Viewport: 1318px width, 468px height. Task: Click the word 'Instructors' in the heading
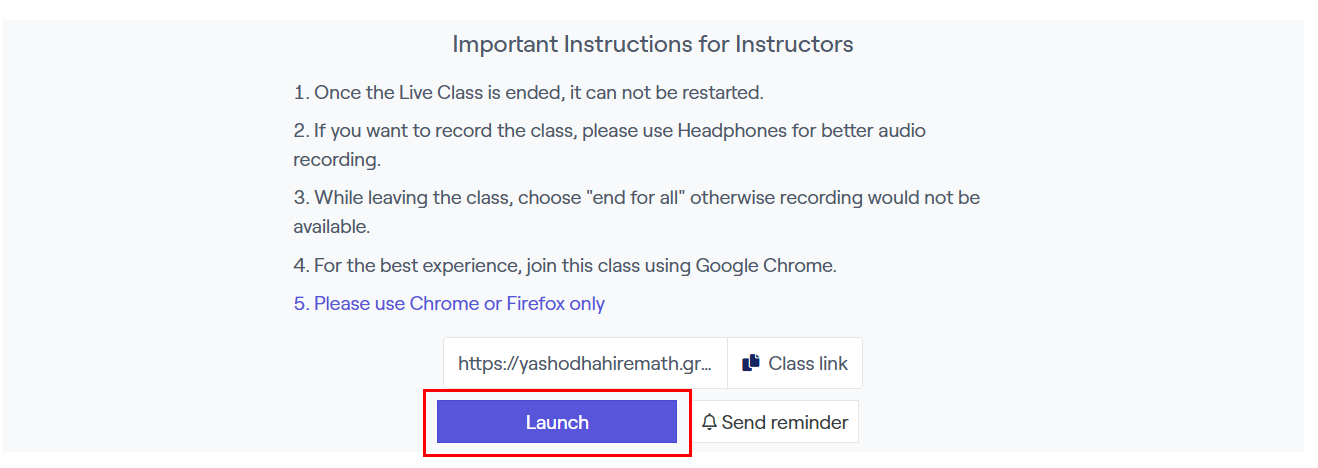[x=794, y=44]
